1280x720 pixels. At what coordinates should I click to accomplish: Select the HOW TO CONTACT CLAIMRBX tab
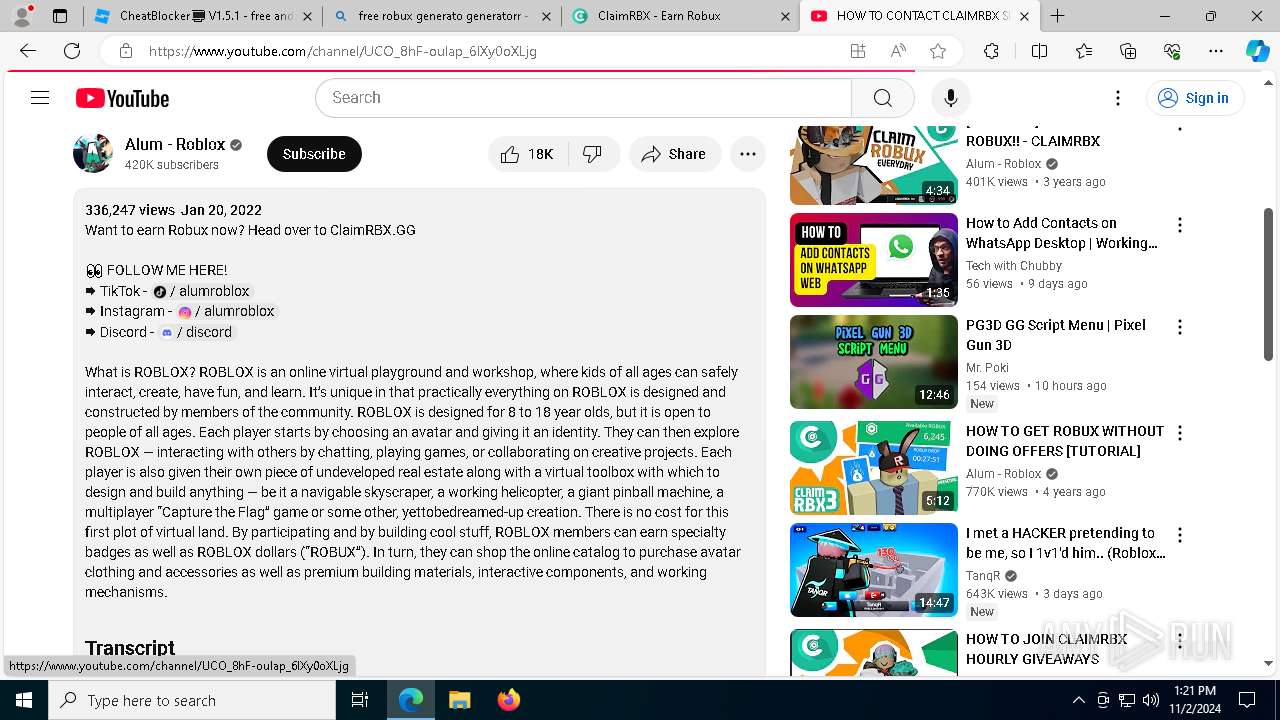click(x=920, y=16)
